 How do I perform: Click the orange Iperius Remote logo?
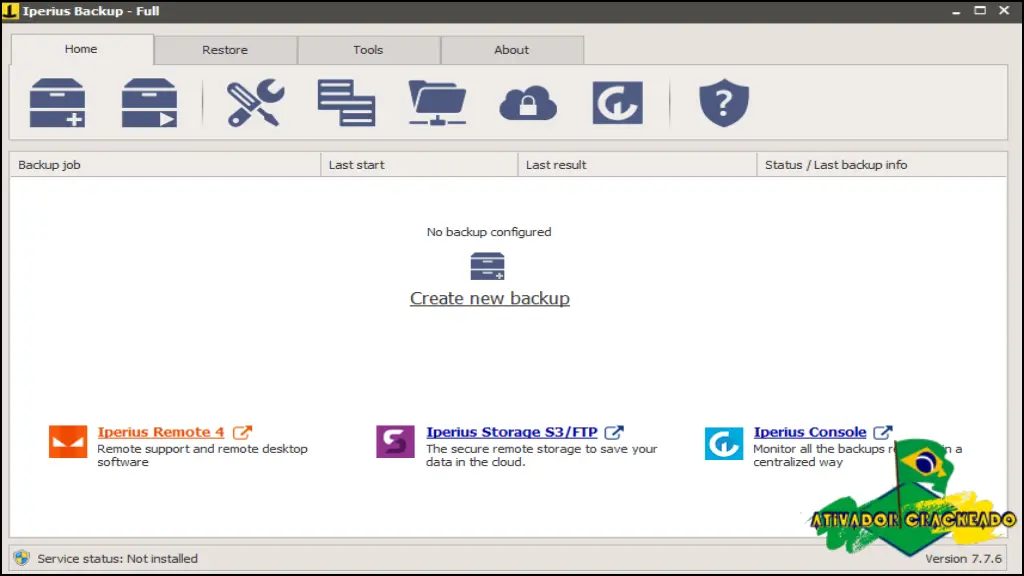[x=68, y=441]
